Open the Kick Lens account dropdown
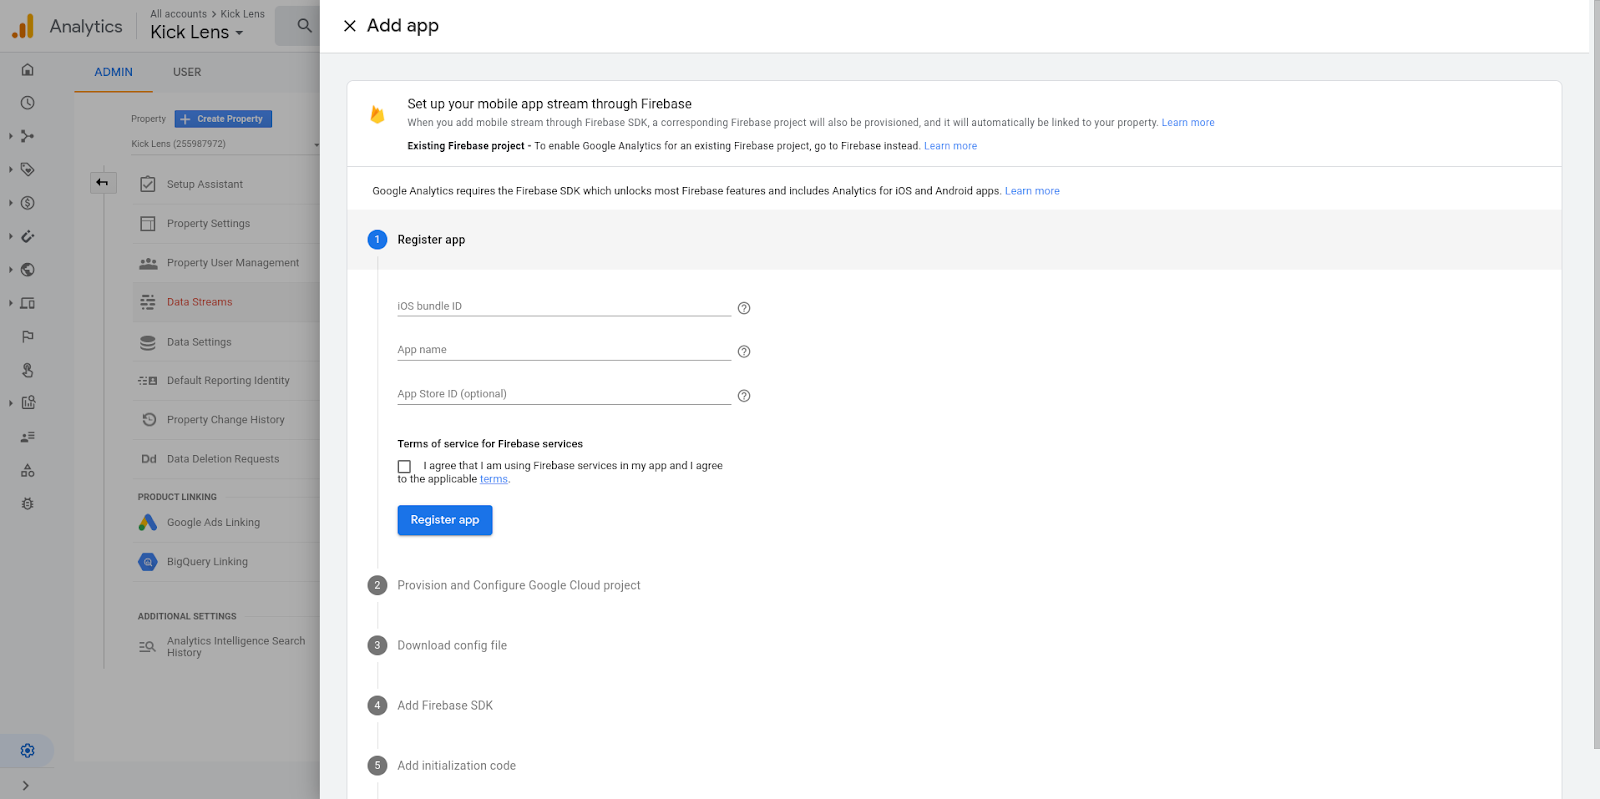 (x=197, y=32)
